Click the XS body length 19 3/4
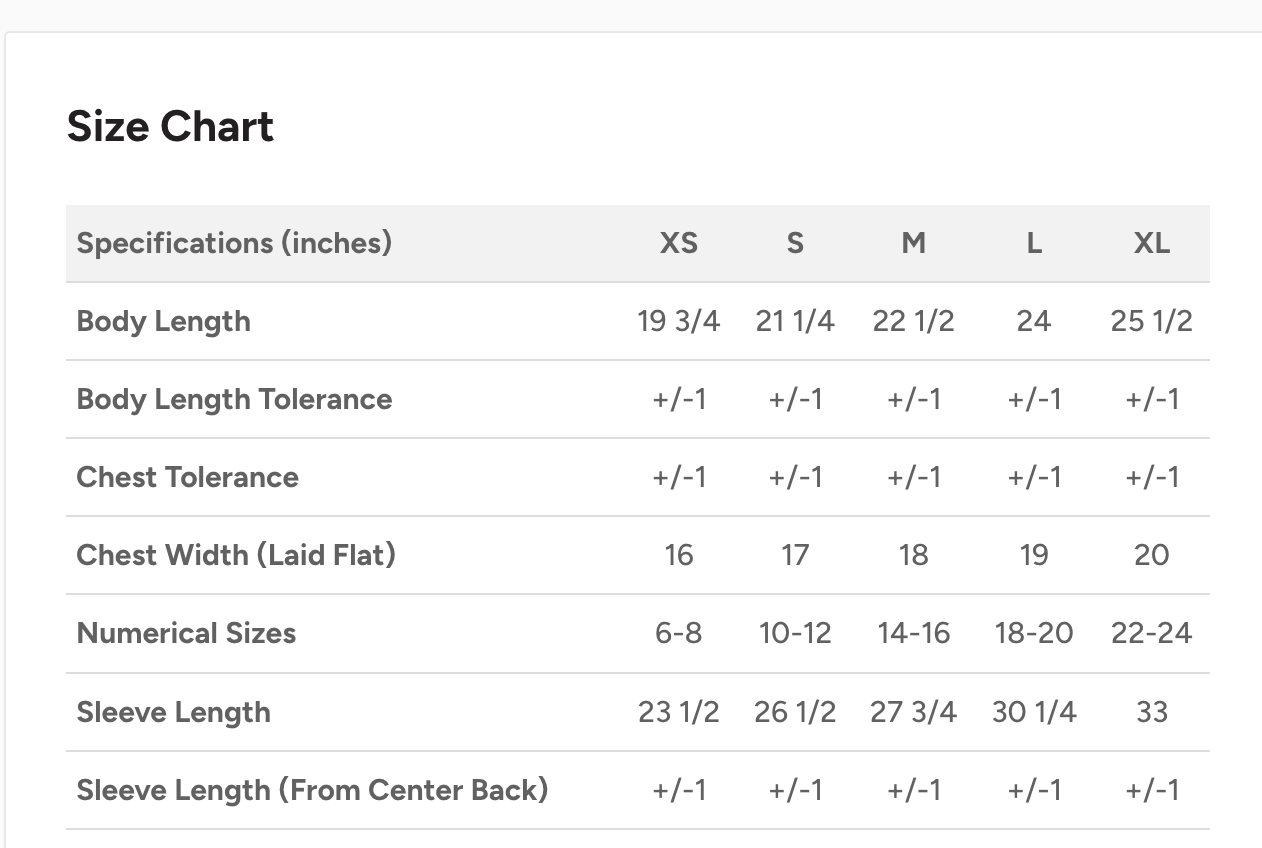Viewport: 1262px width, 848px height. point(678,321)
